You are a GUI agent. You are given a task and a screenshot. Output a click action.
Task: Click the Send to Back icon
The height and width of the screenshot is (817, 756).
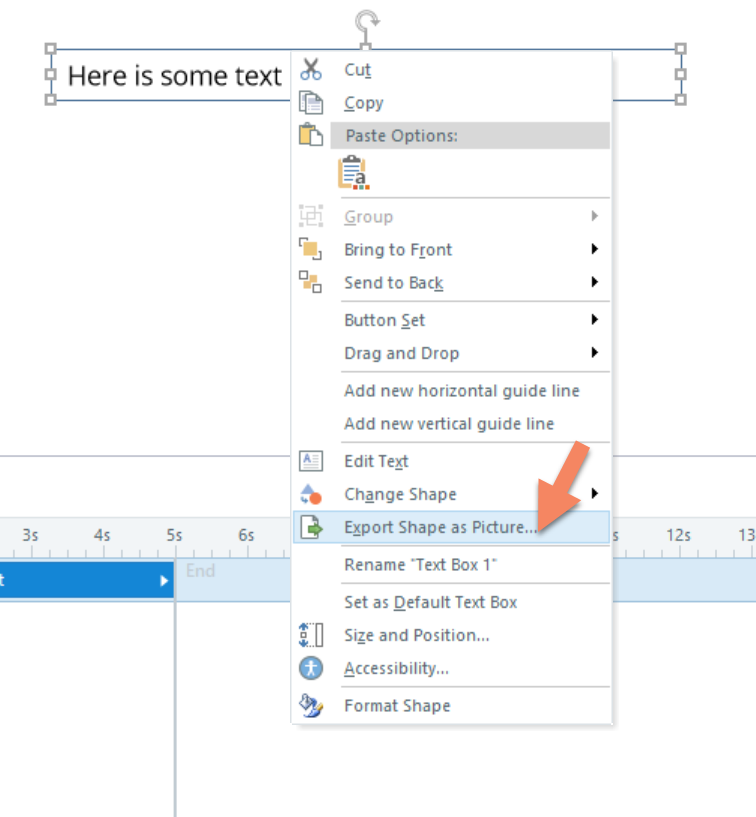[311, 283]
